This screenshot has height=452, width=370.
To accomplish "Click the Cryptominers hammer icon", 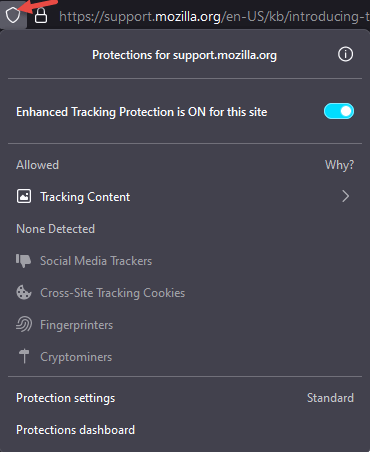I will point(24,356).
